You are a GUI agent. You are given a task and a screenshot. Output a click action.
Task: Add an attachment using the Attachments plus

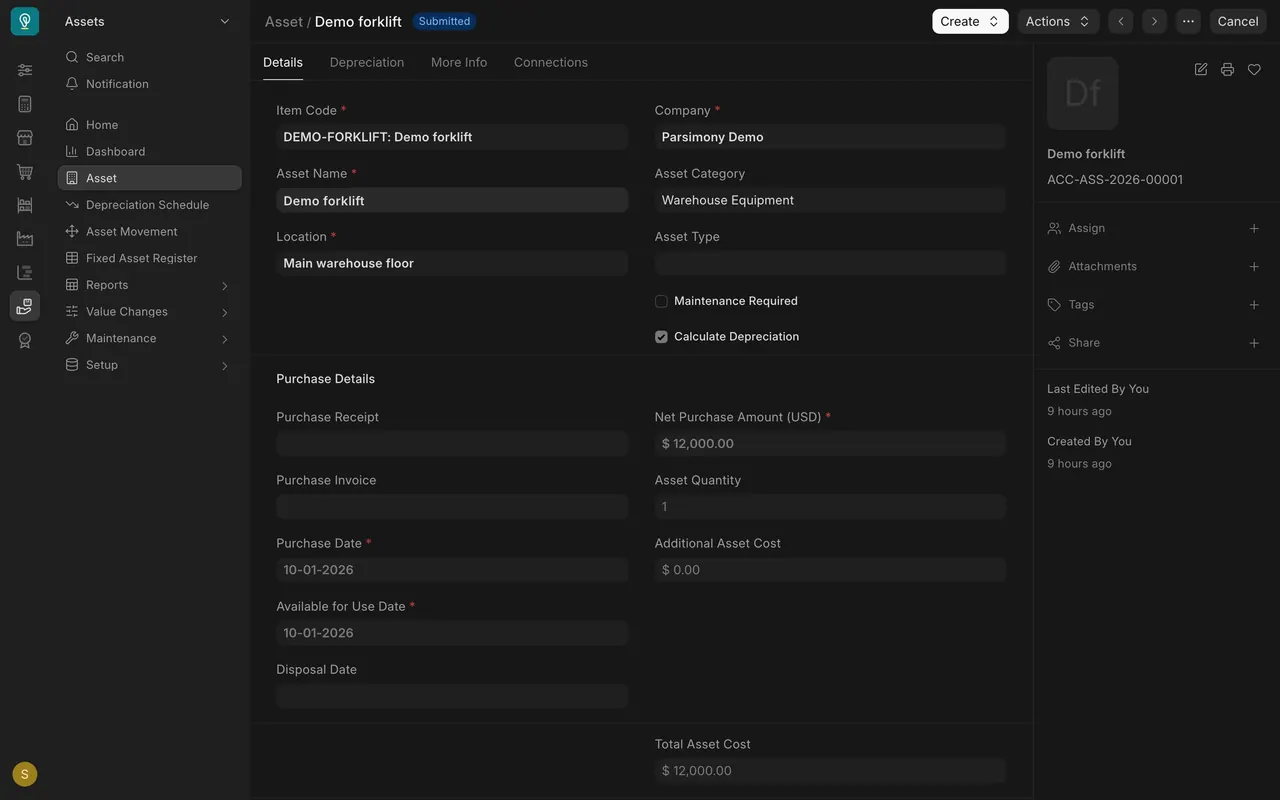(1254, 266)
